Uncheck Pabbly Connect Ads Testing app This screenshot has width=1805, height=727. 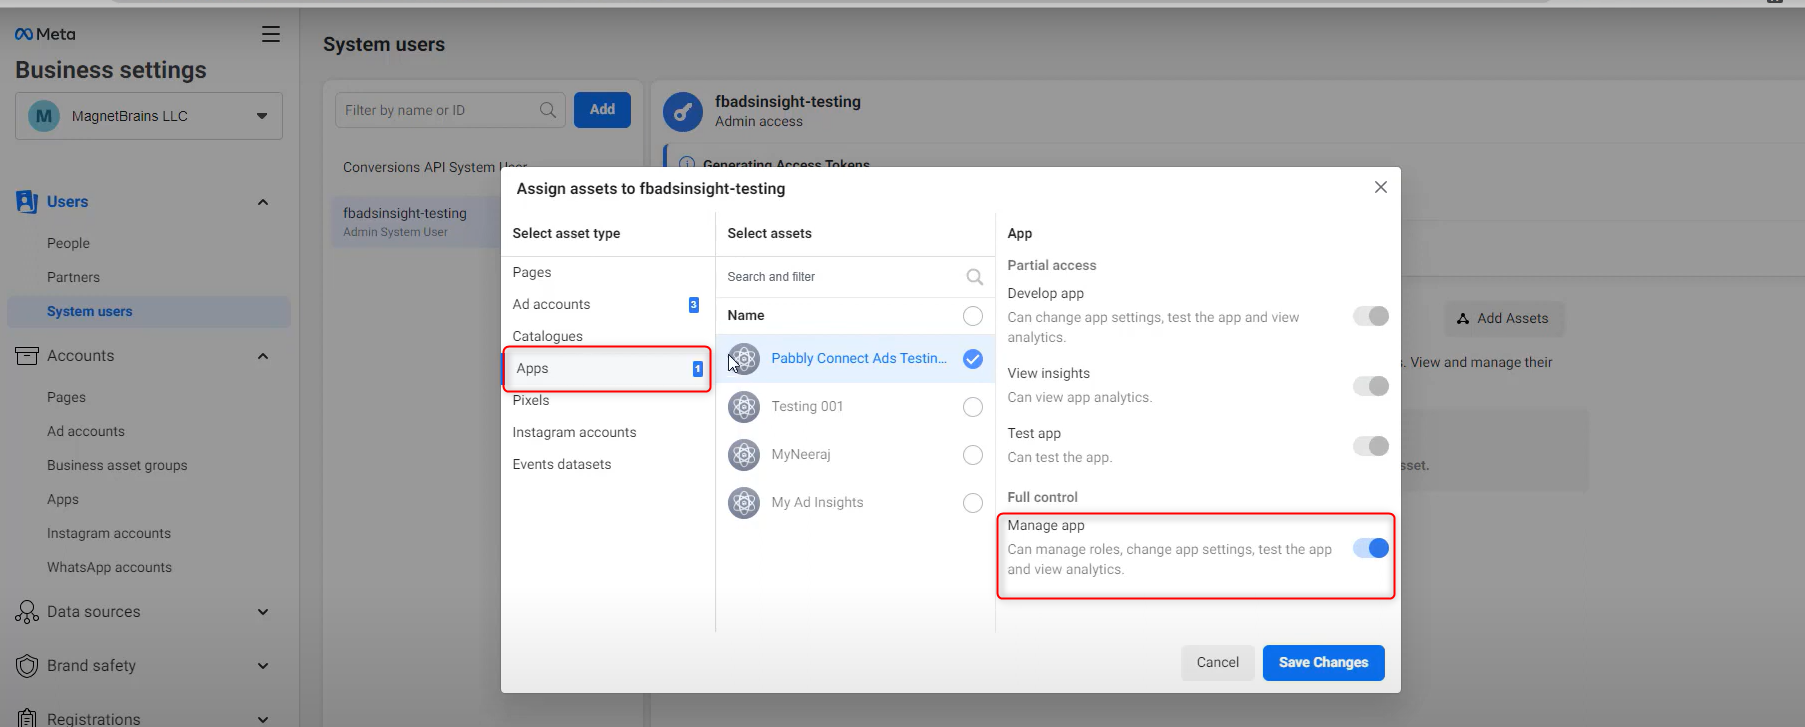pos(973,359)
